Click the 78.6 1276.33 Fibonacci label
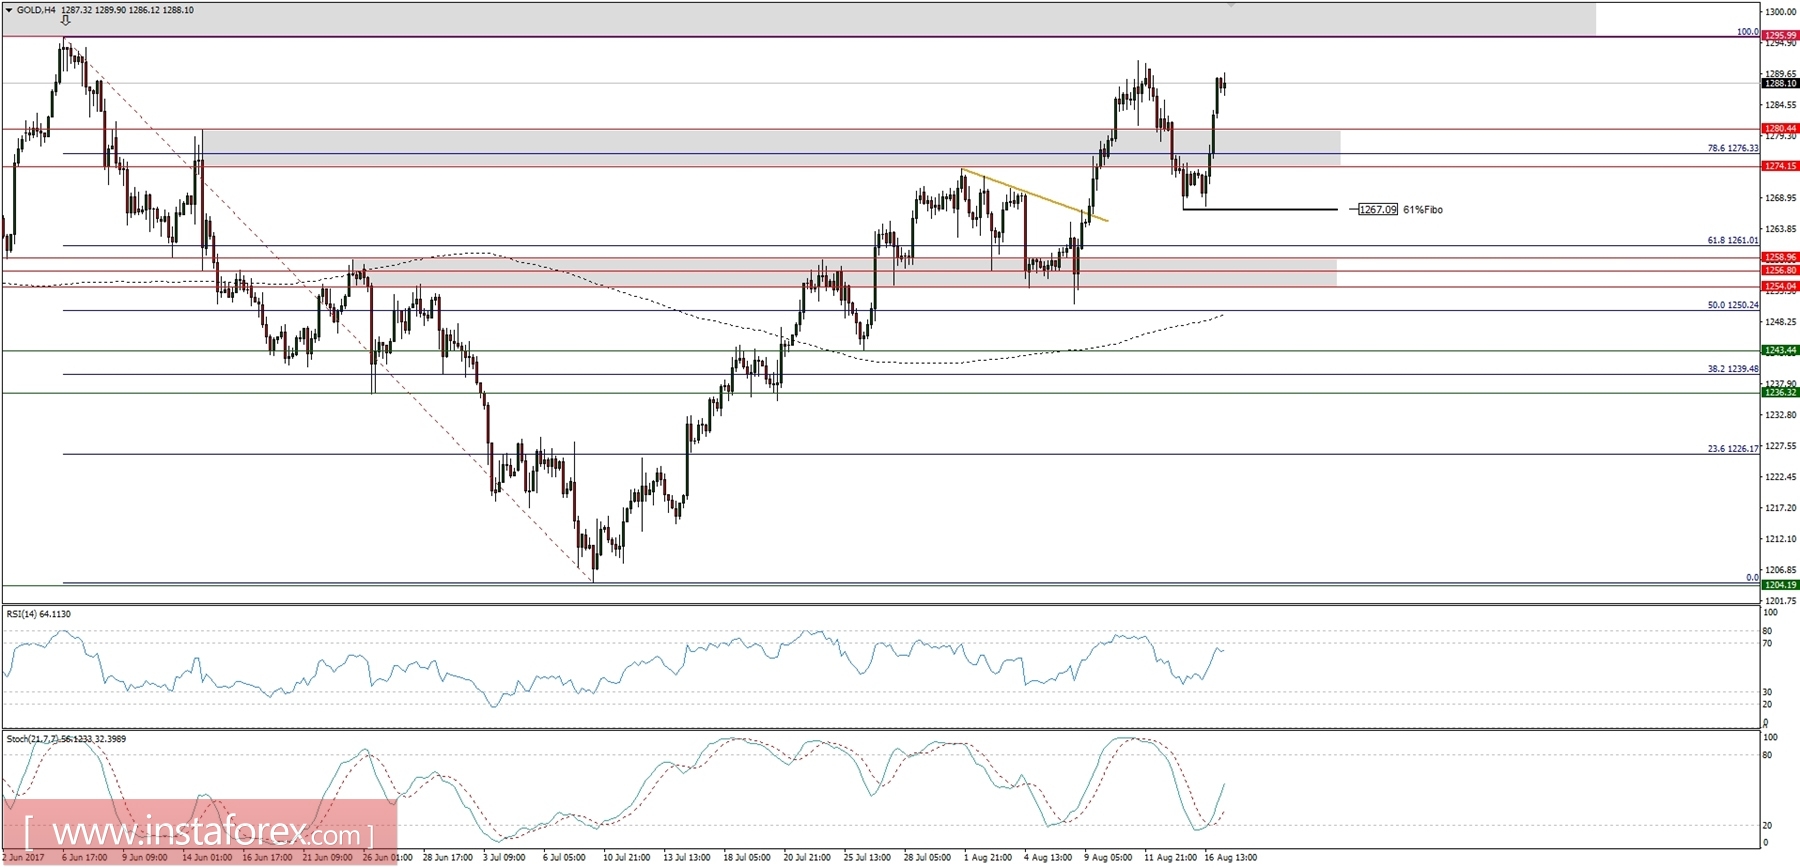Image resolution: width=1800 pixels, height=868 pixels. (1732, 148)
